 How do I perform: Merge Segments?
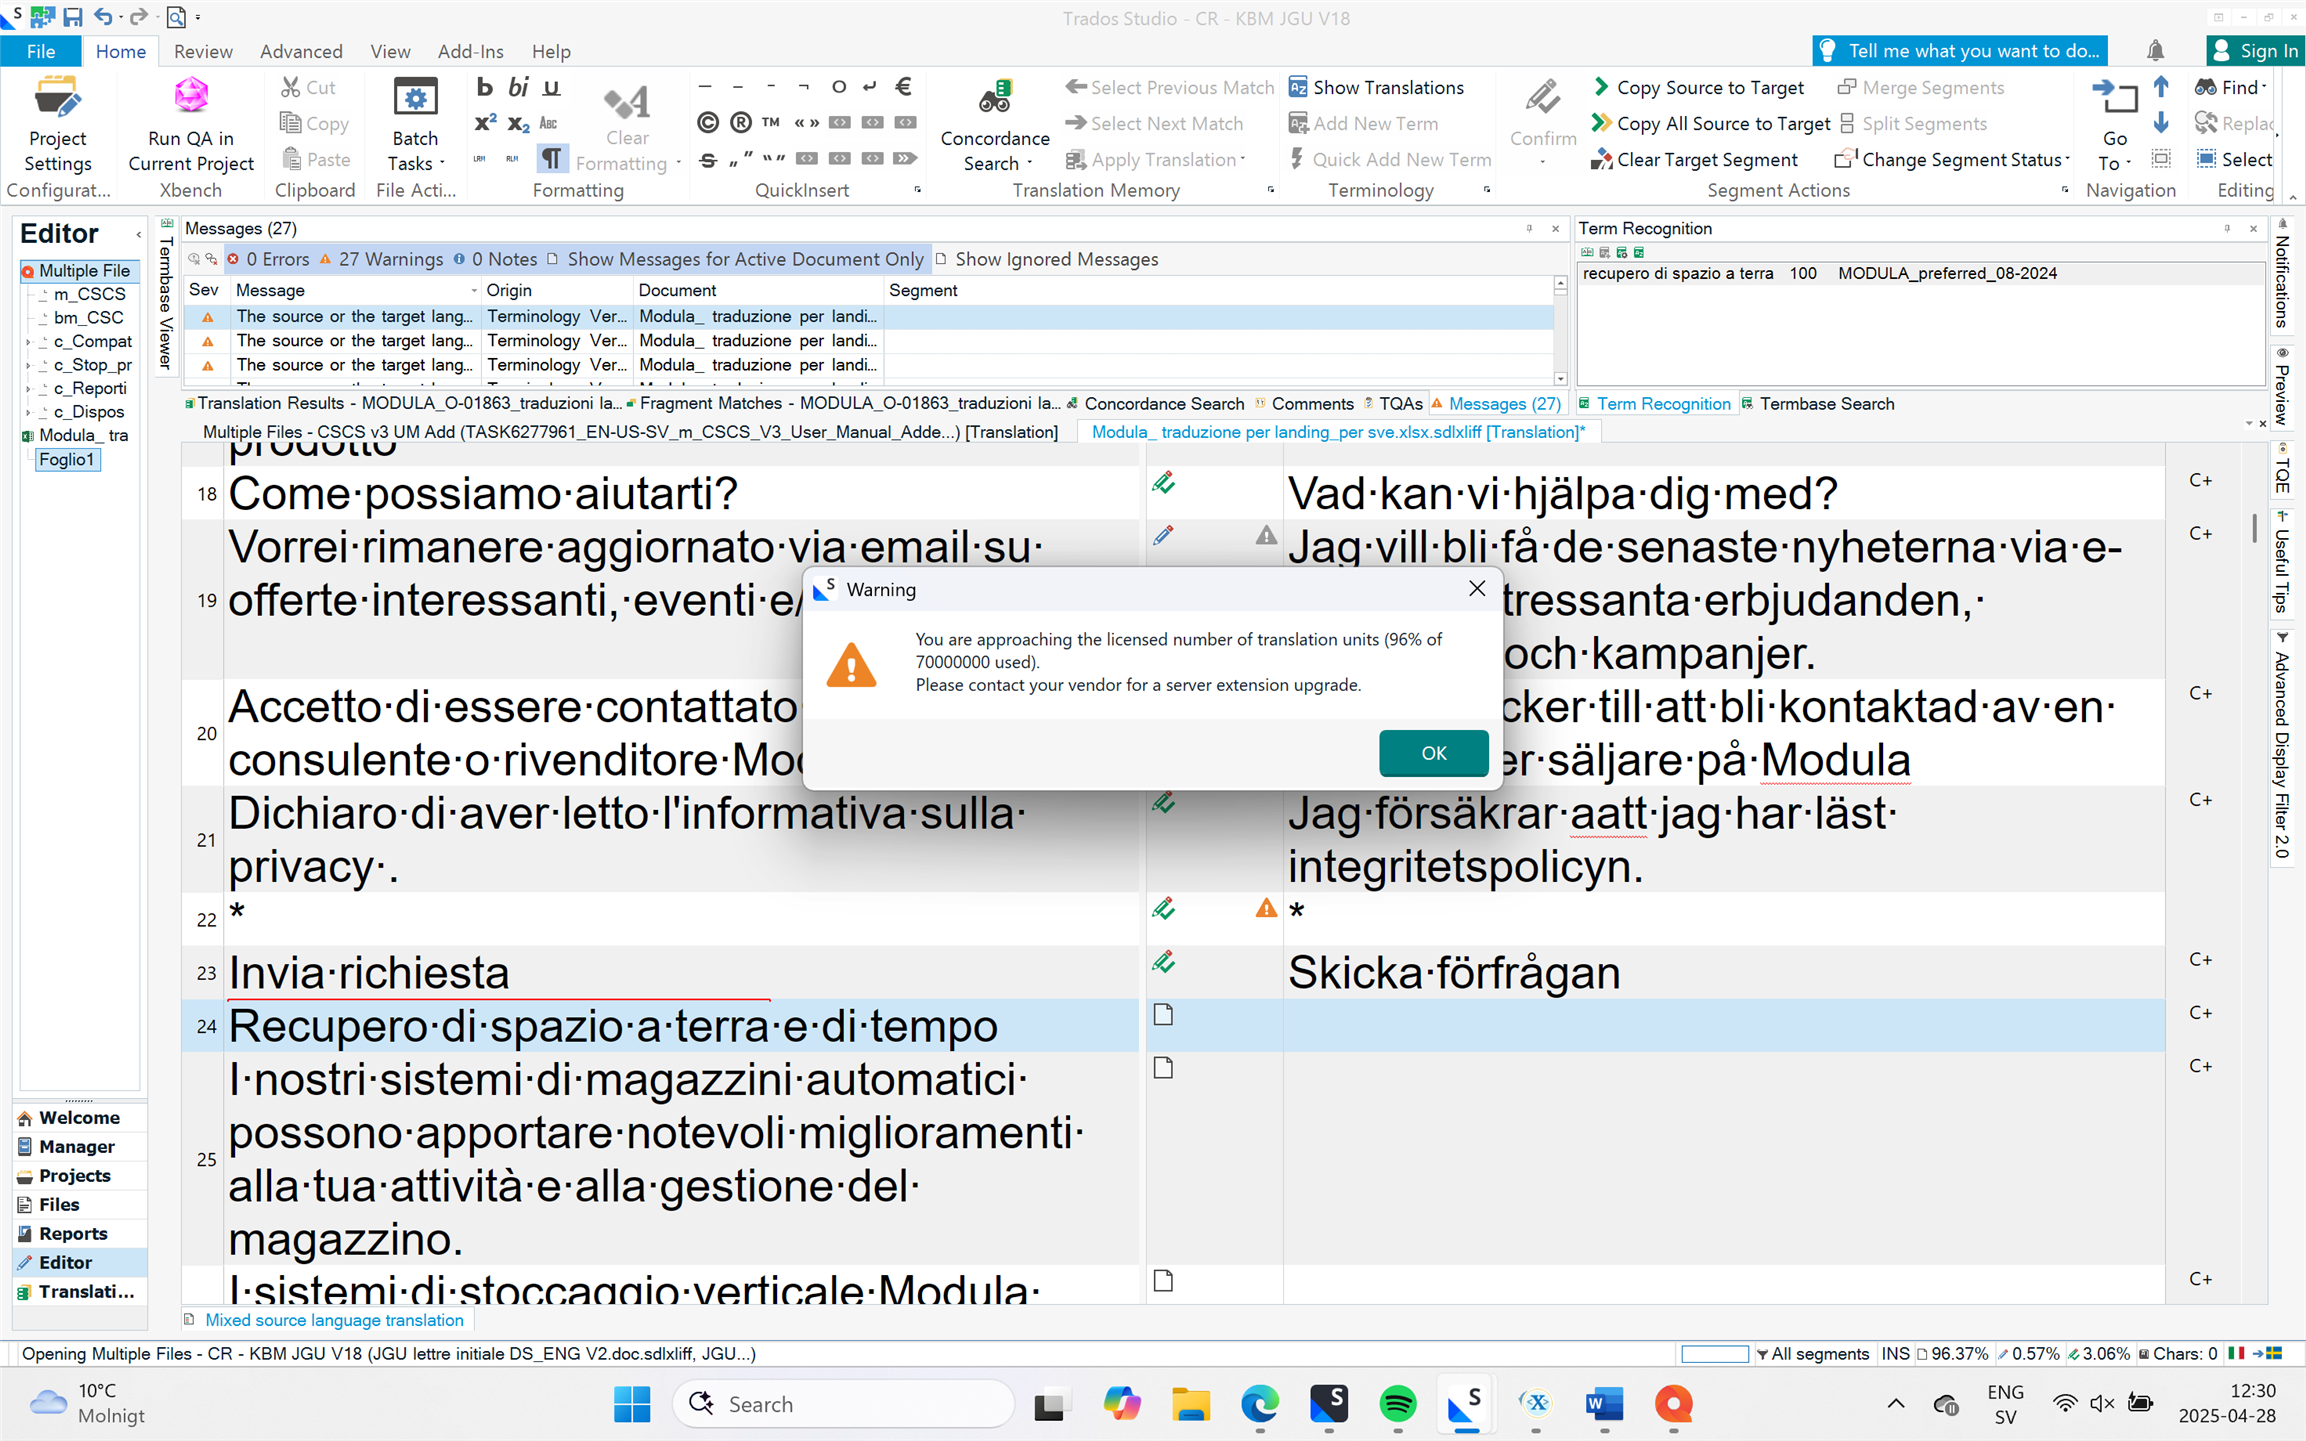pyautogui.click(x=1919, y=87)
